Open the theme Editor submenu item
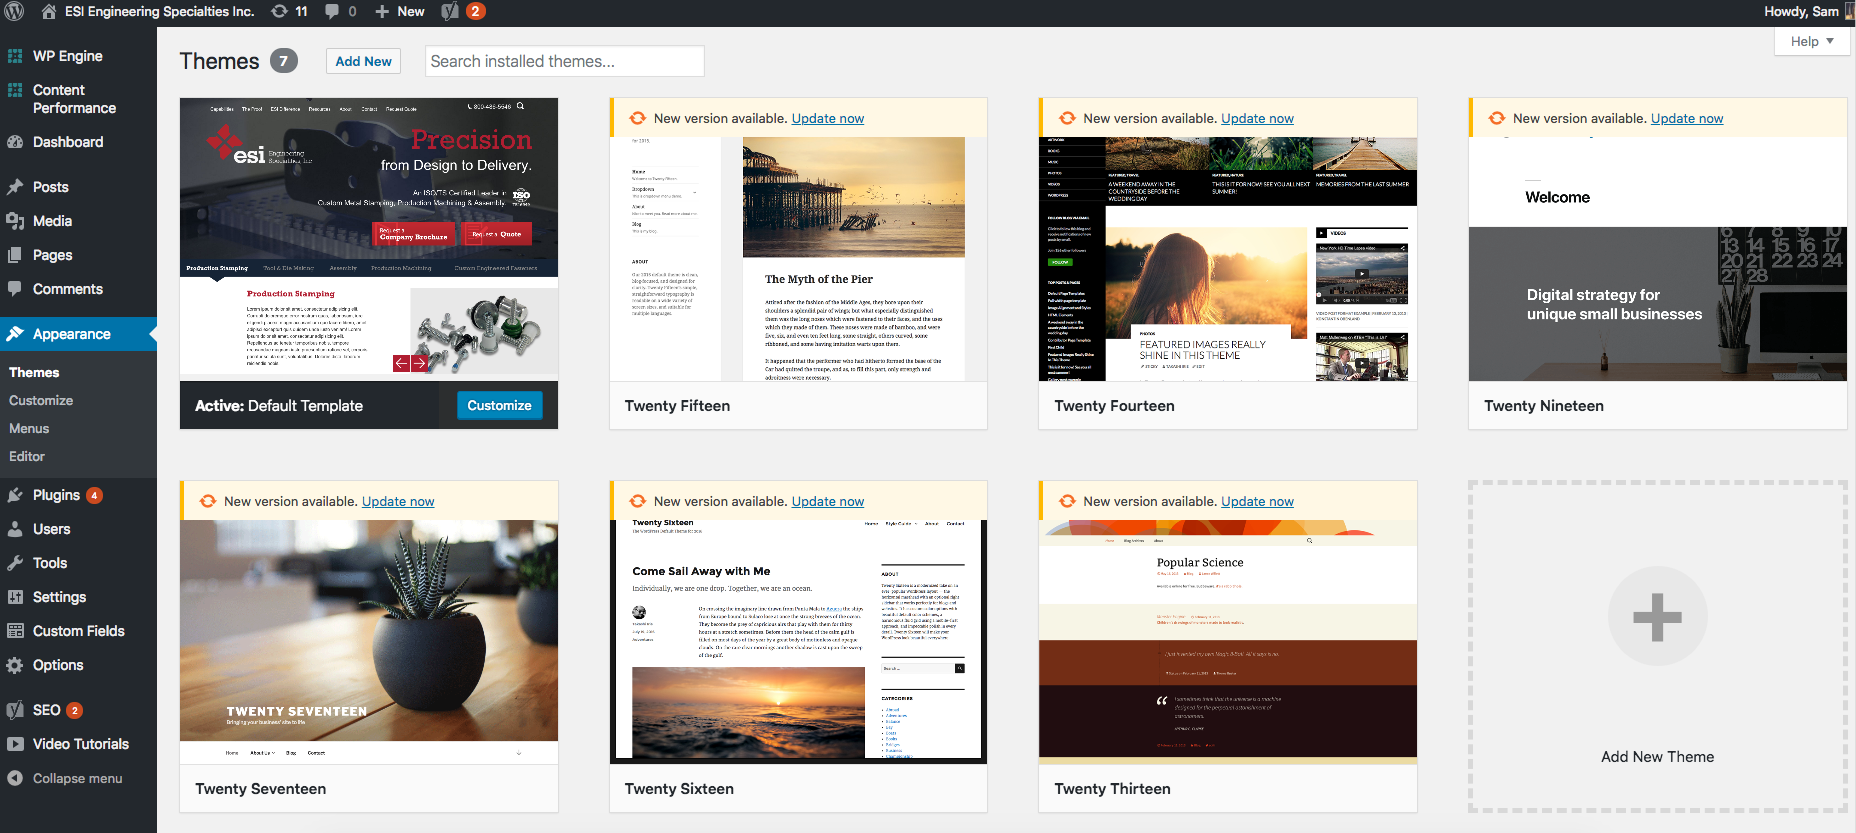This screenshot has height=833, width=1856. (27, 456)
